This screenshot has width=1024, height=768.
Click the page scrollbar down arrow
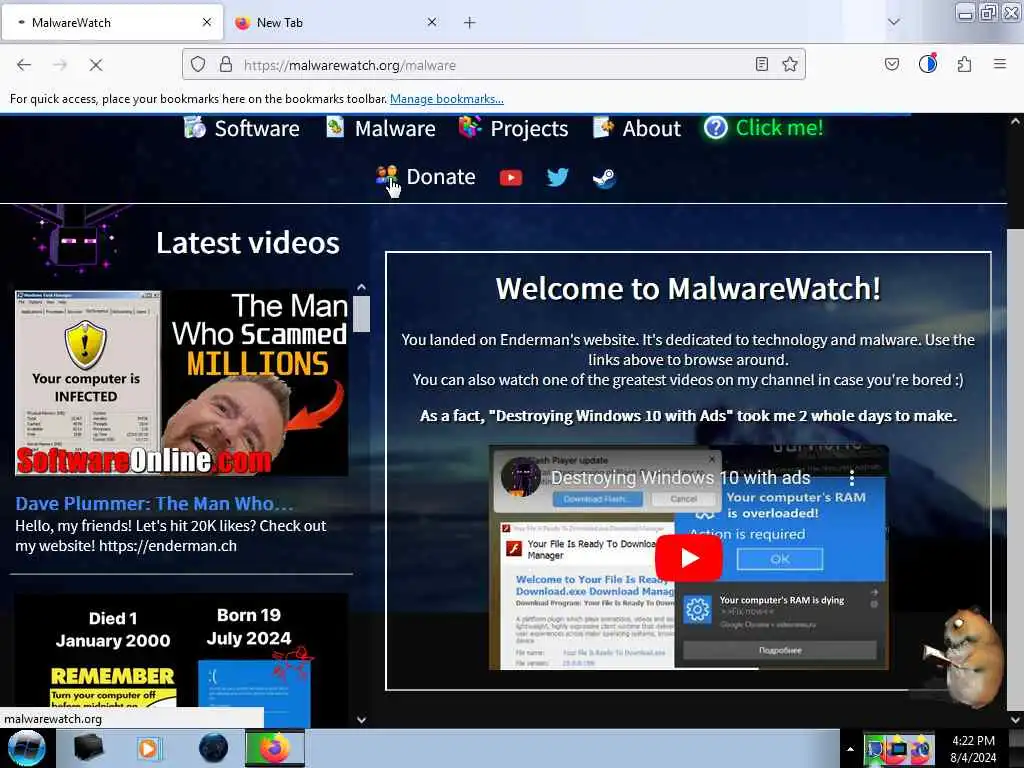1016,720
